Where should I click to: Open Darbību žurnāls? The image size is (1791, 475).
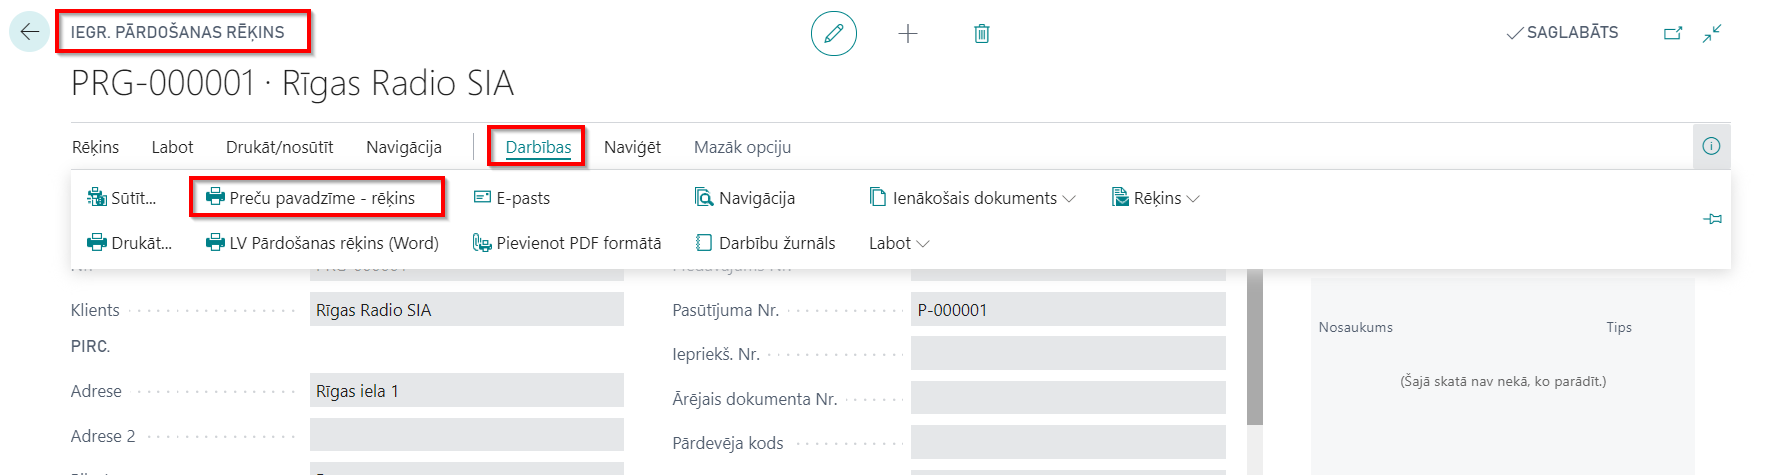[765, 243]
